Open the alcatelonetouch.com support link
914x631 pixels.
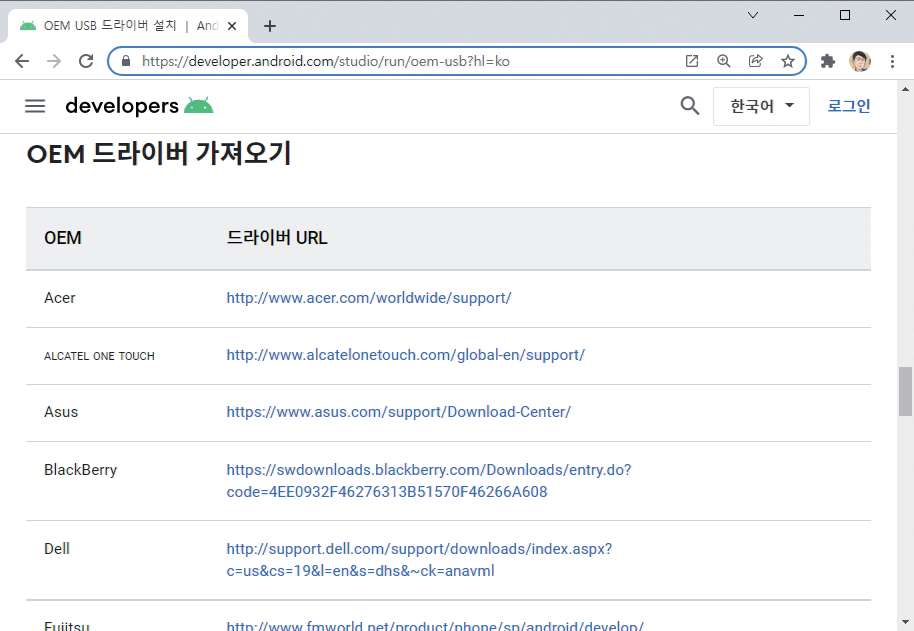[406, 355]
